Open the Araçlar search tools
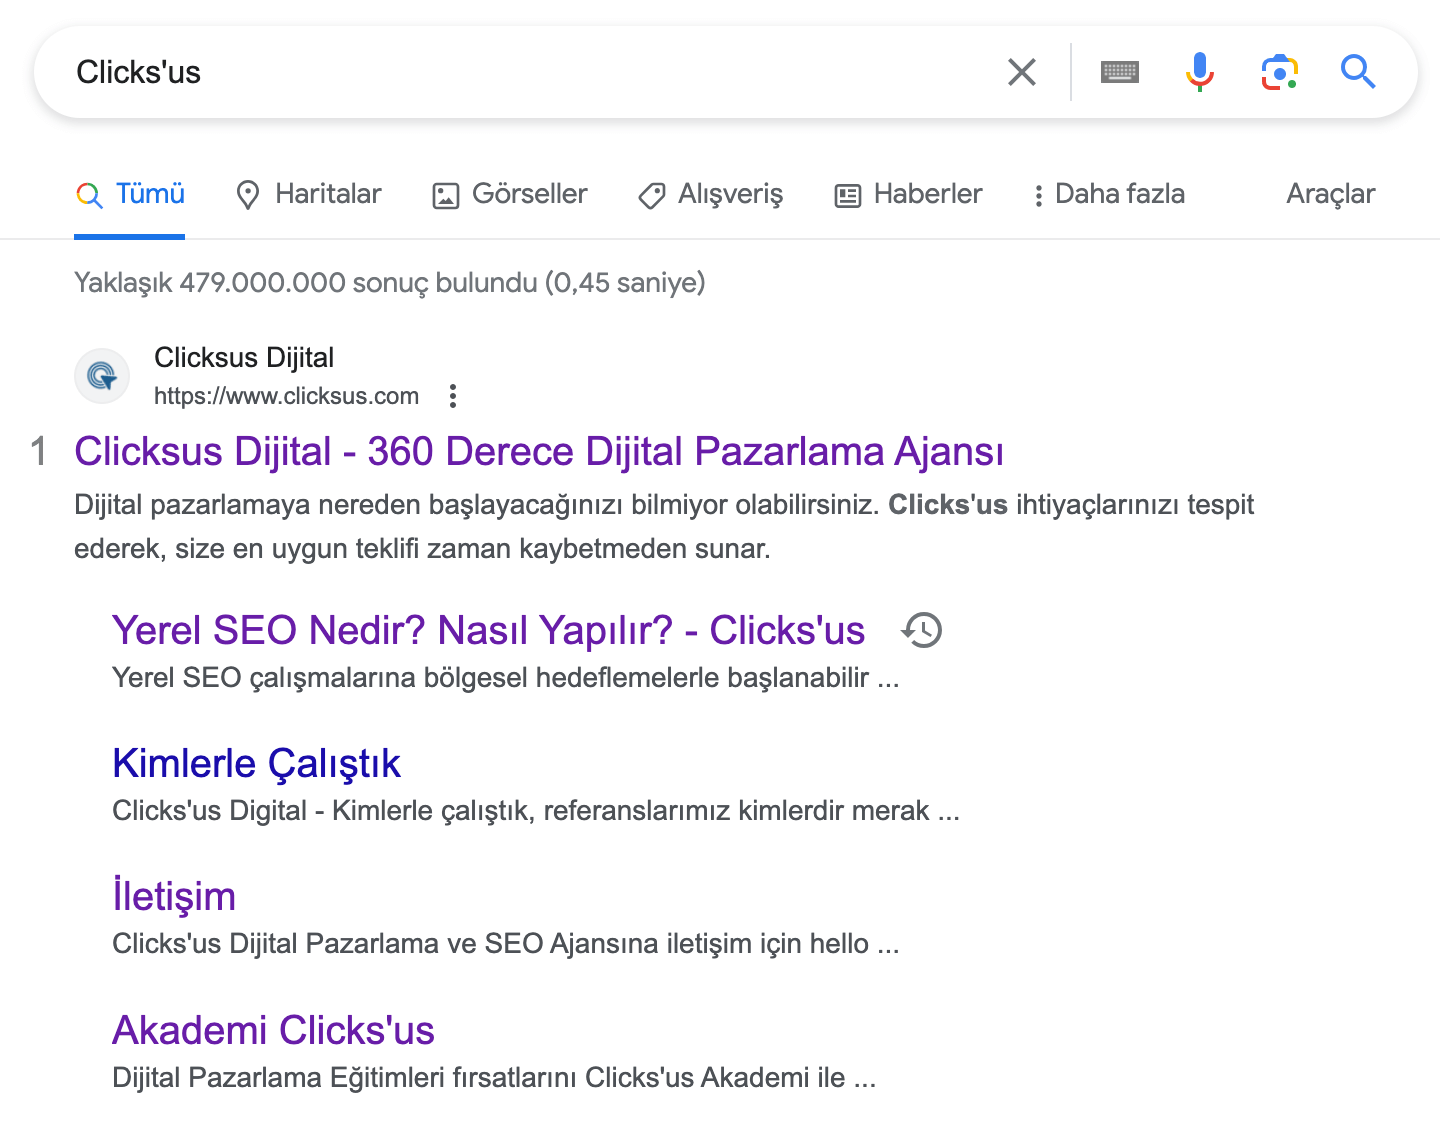 click(x=1330, y=194)
